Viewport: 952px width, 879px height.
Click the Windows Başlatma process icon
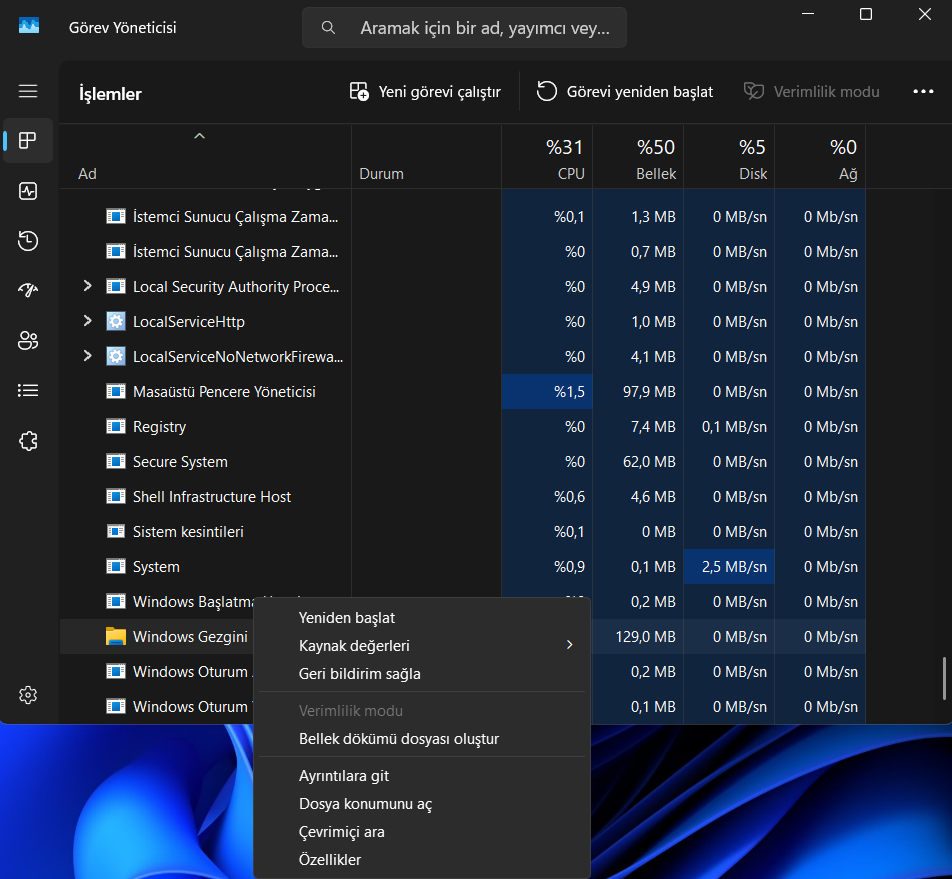(115, 601)
